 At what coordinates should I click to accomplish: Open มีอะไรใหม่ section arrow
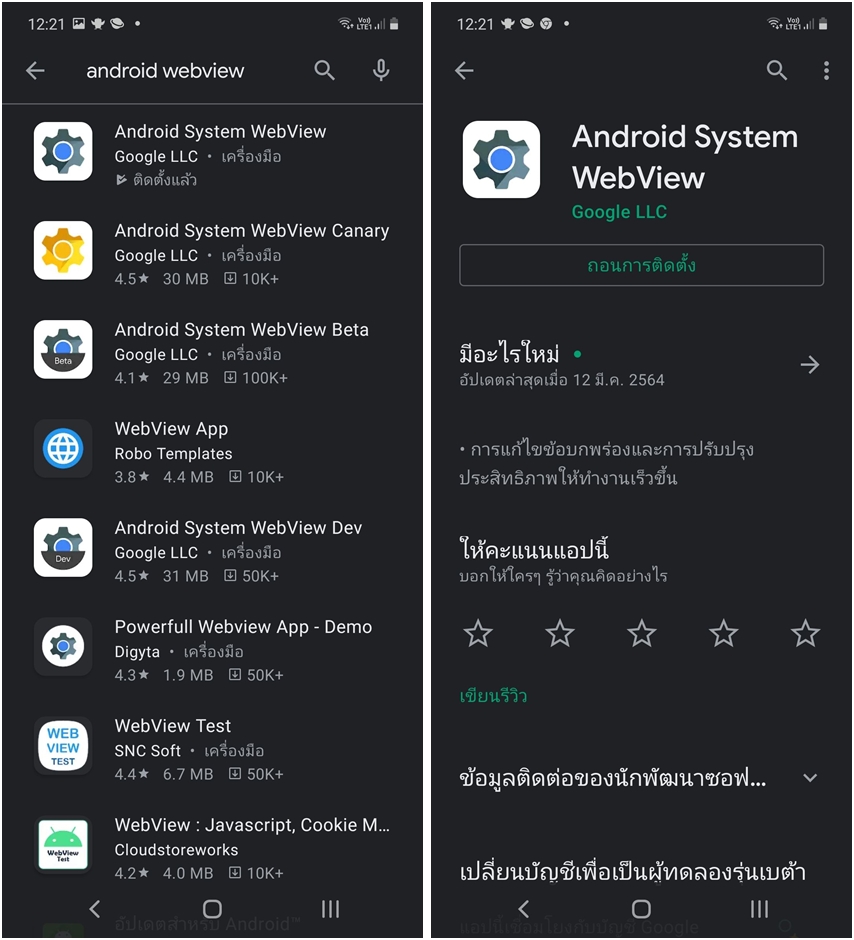point(810,364)
